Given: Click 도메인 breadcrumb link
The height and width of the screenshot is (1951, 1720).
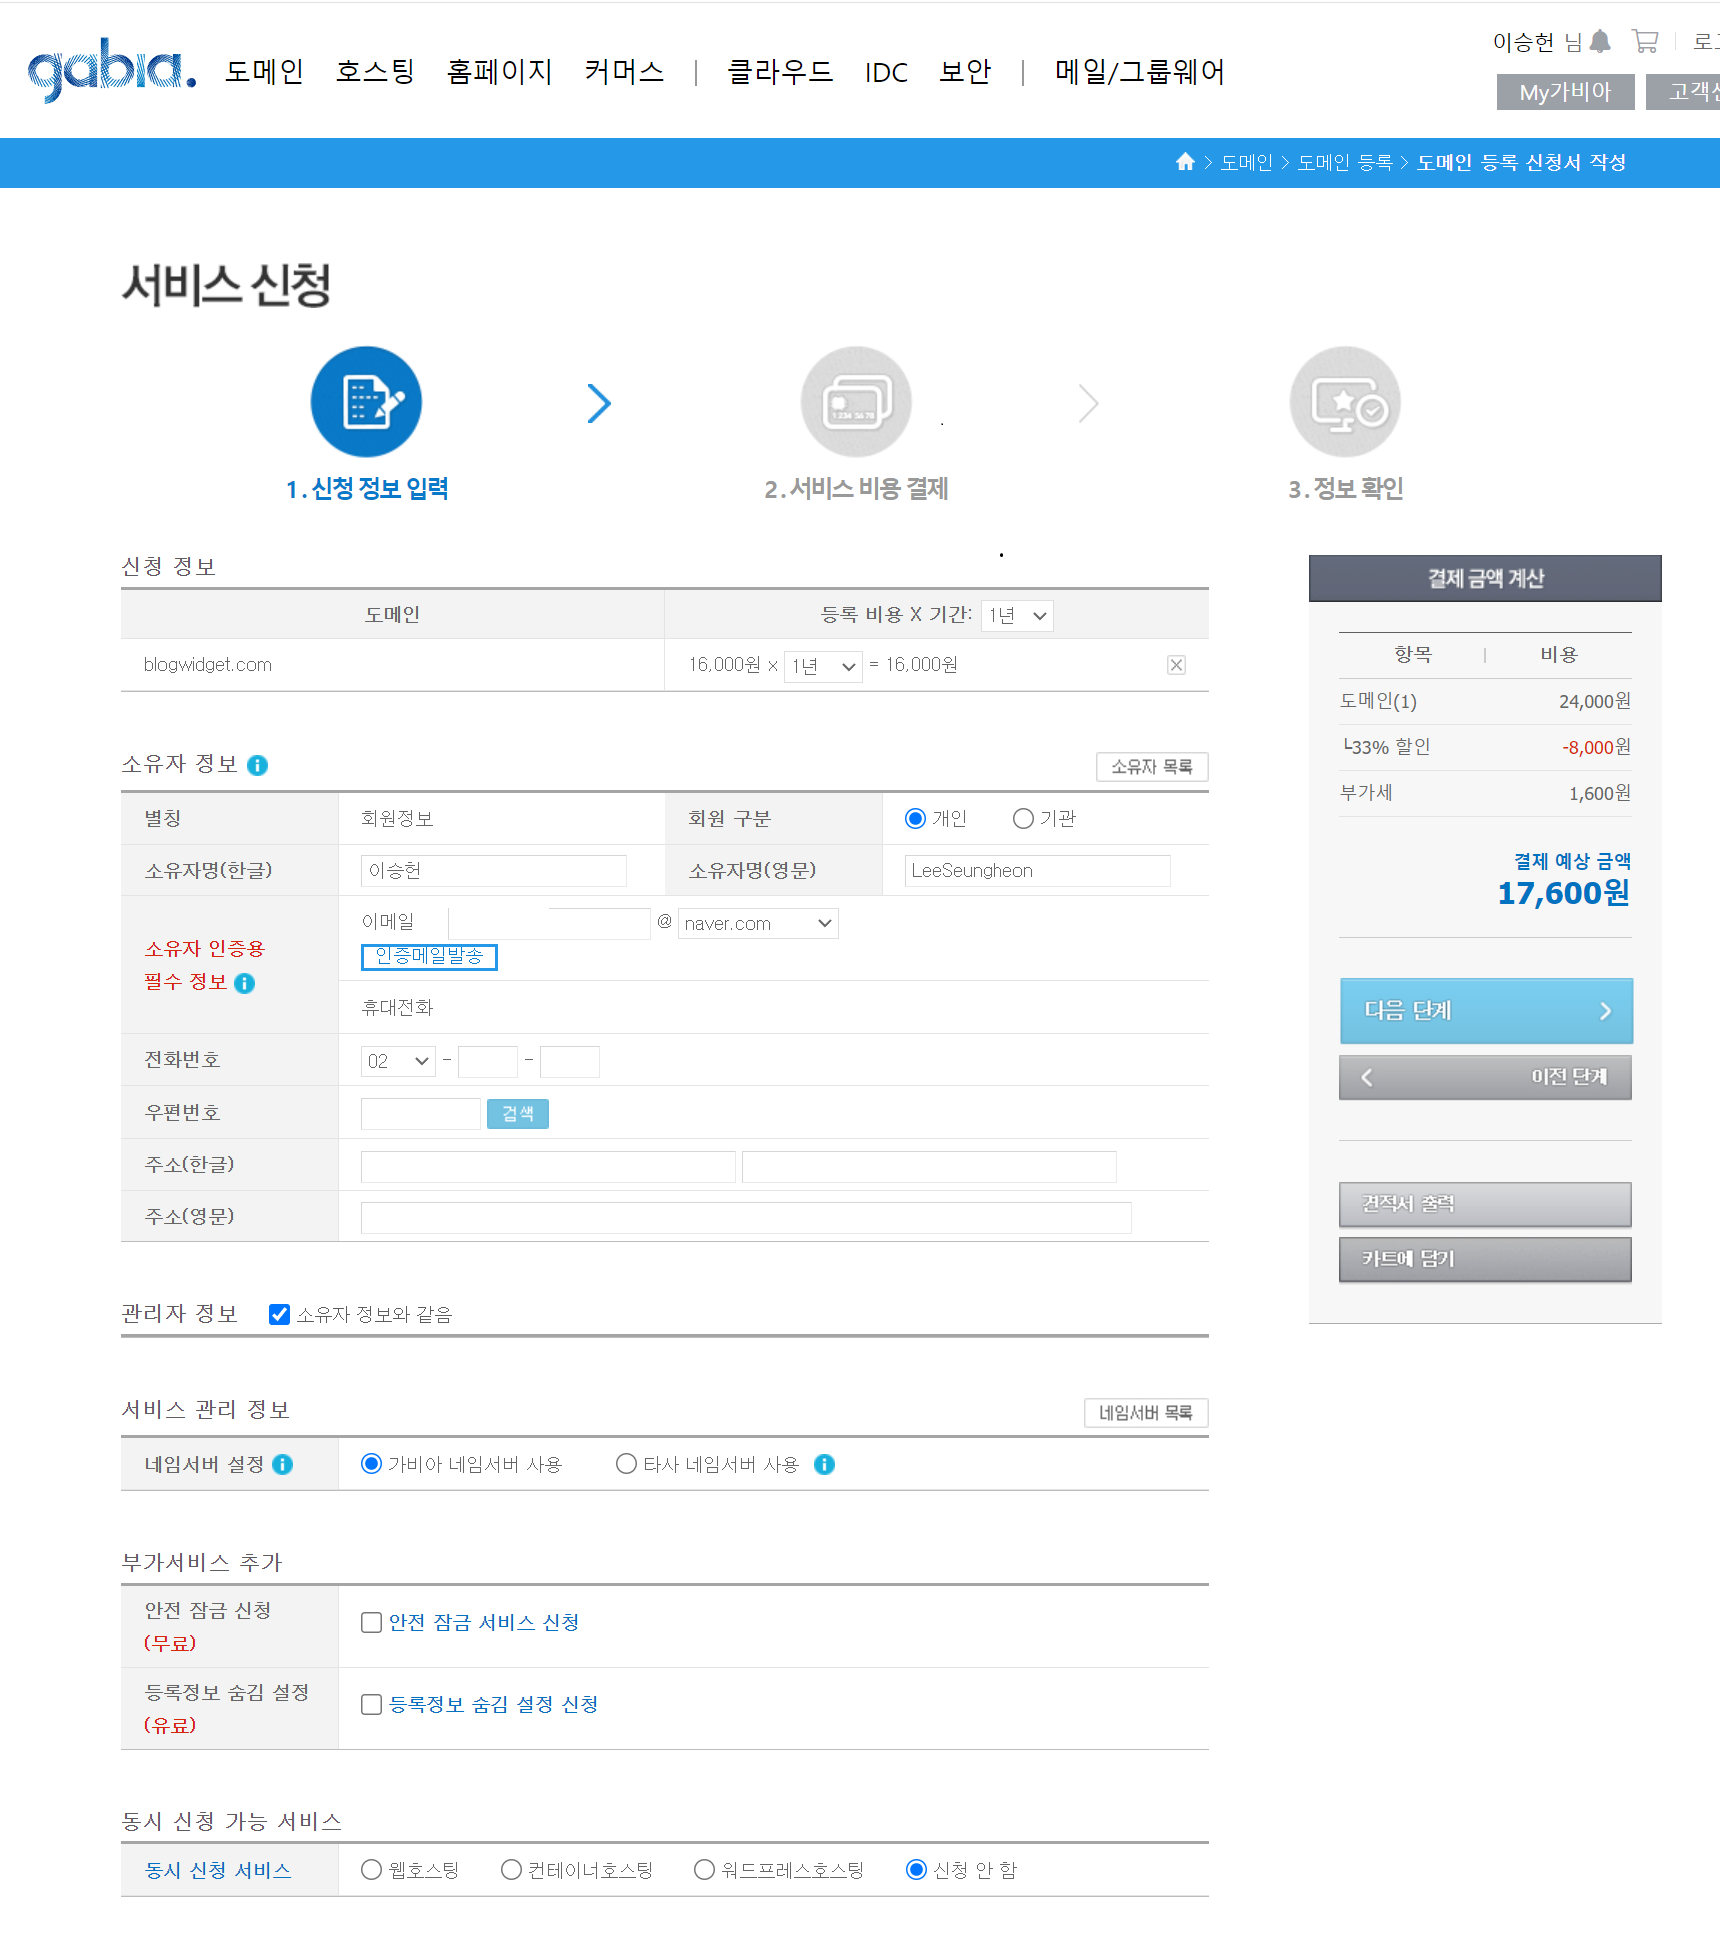Looking at the screenshot, I should [1246, 162].
